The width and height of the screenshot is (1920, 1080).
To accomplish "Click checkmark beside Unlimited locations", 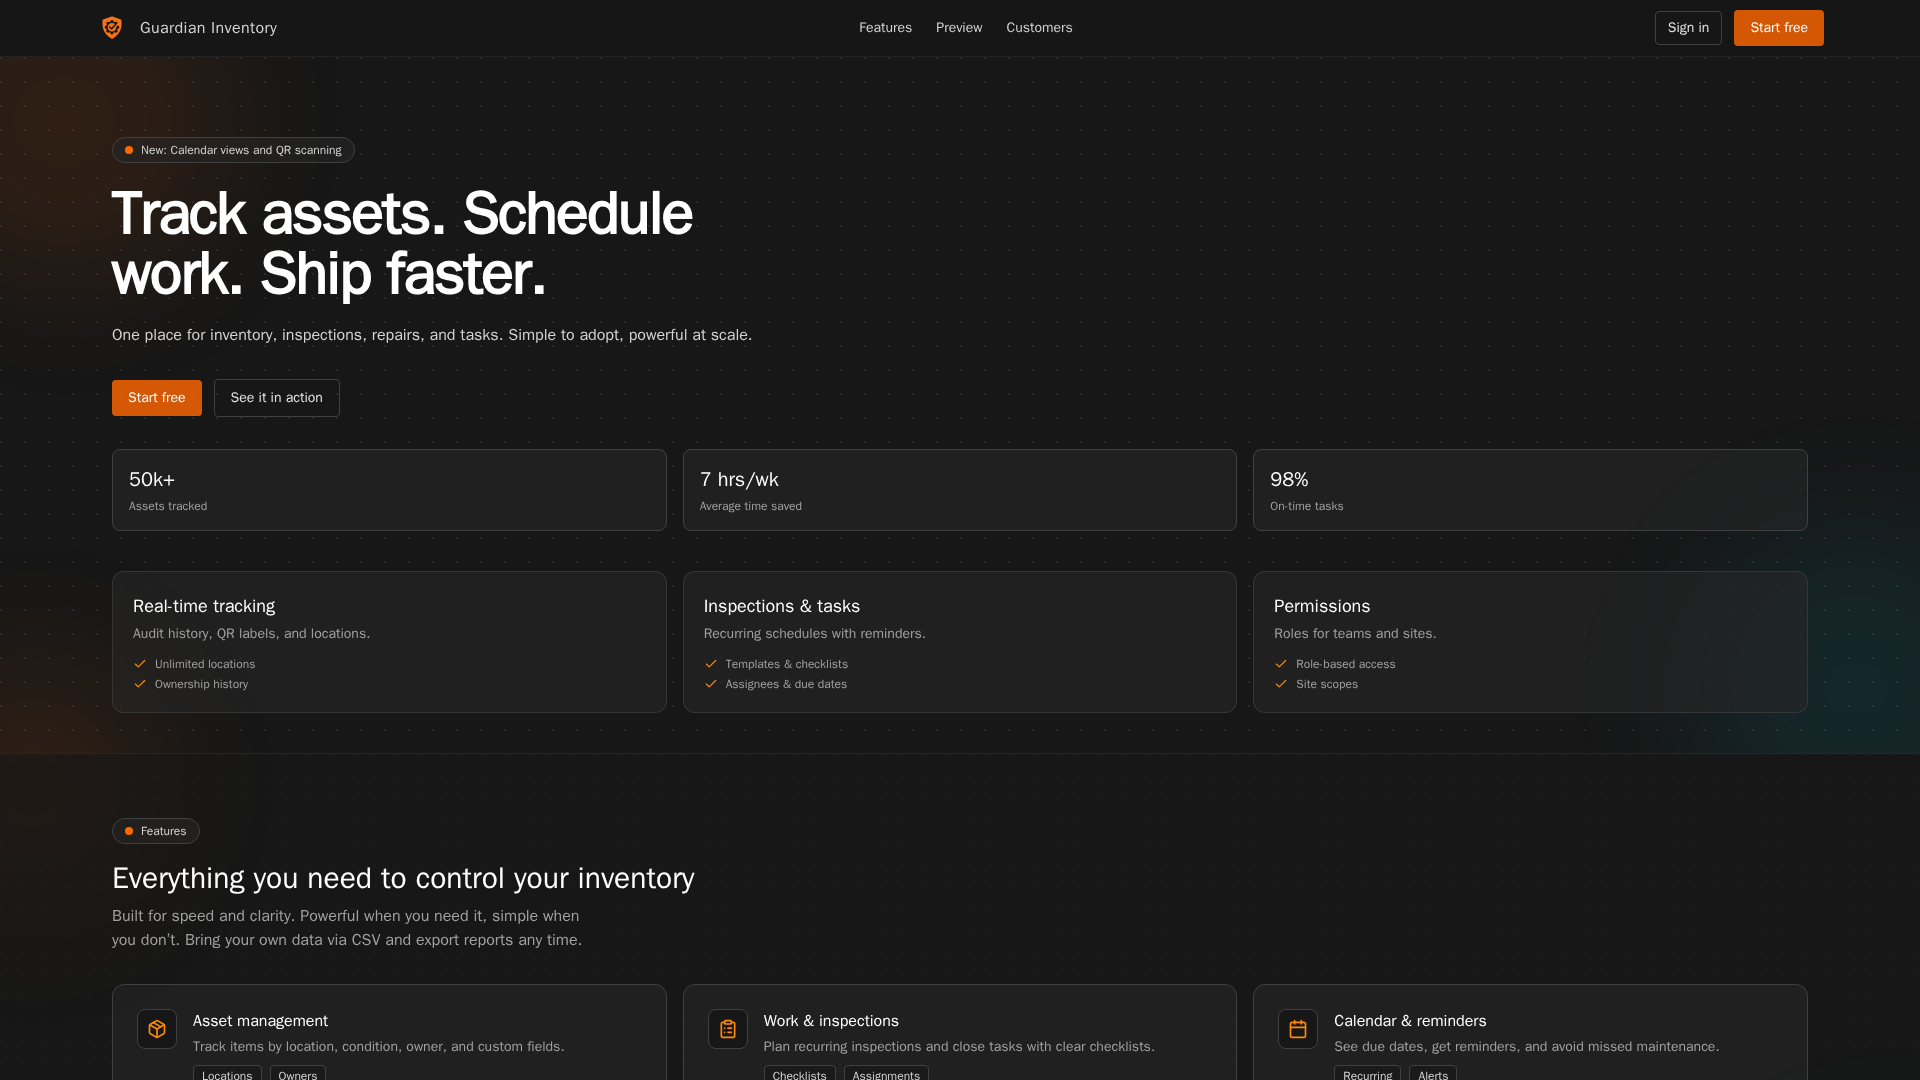I will (x=140, y=664).
